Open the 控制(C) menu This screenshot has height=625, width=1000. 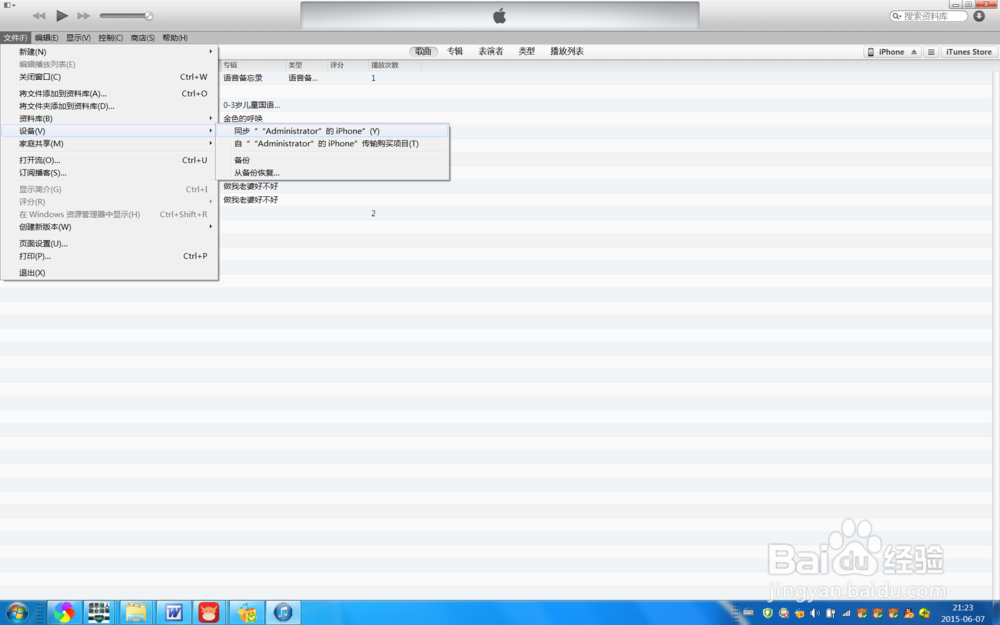110,38
